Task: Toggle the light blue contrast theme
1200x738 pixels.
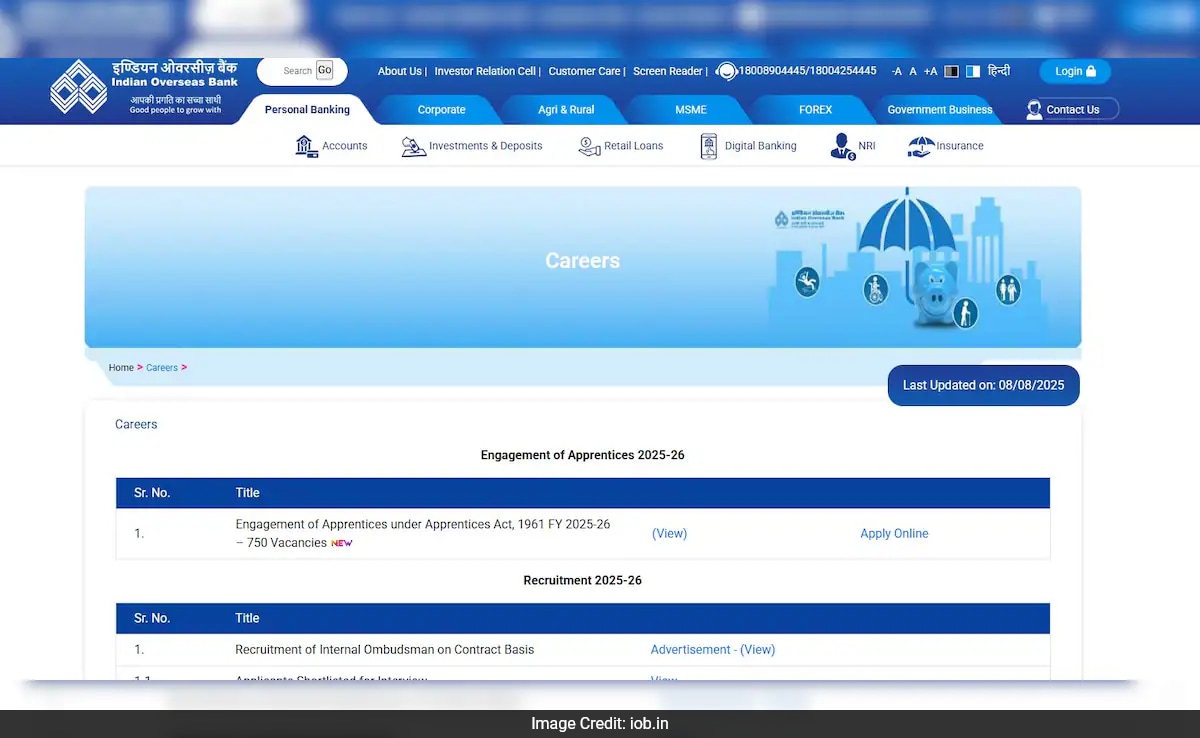Action: [972, 71]
